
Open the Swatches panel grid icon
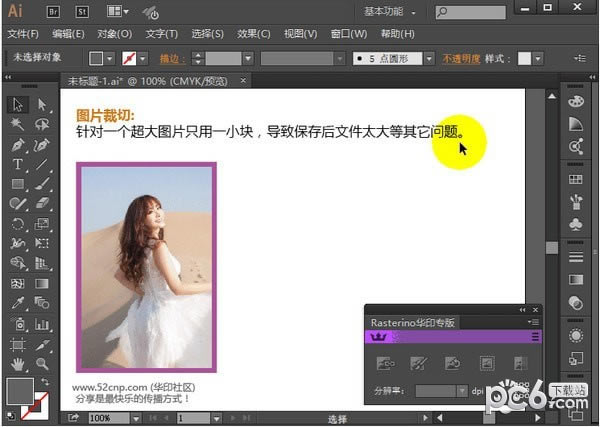point(576,179)
